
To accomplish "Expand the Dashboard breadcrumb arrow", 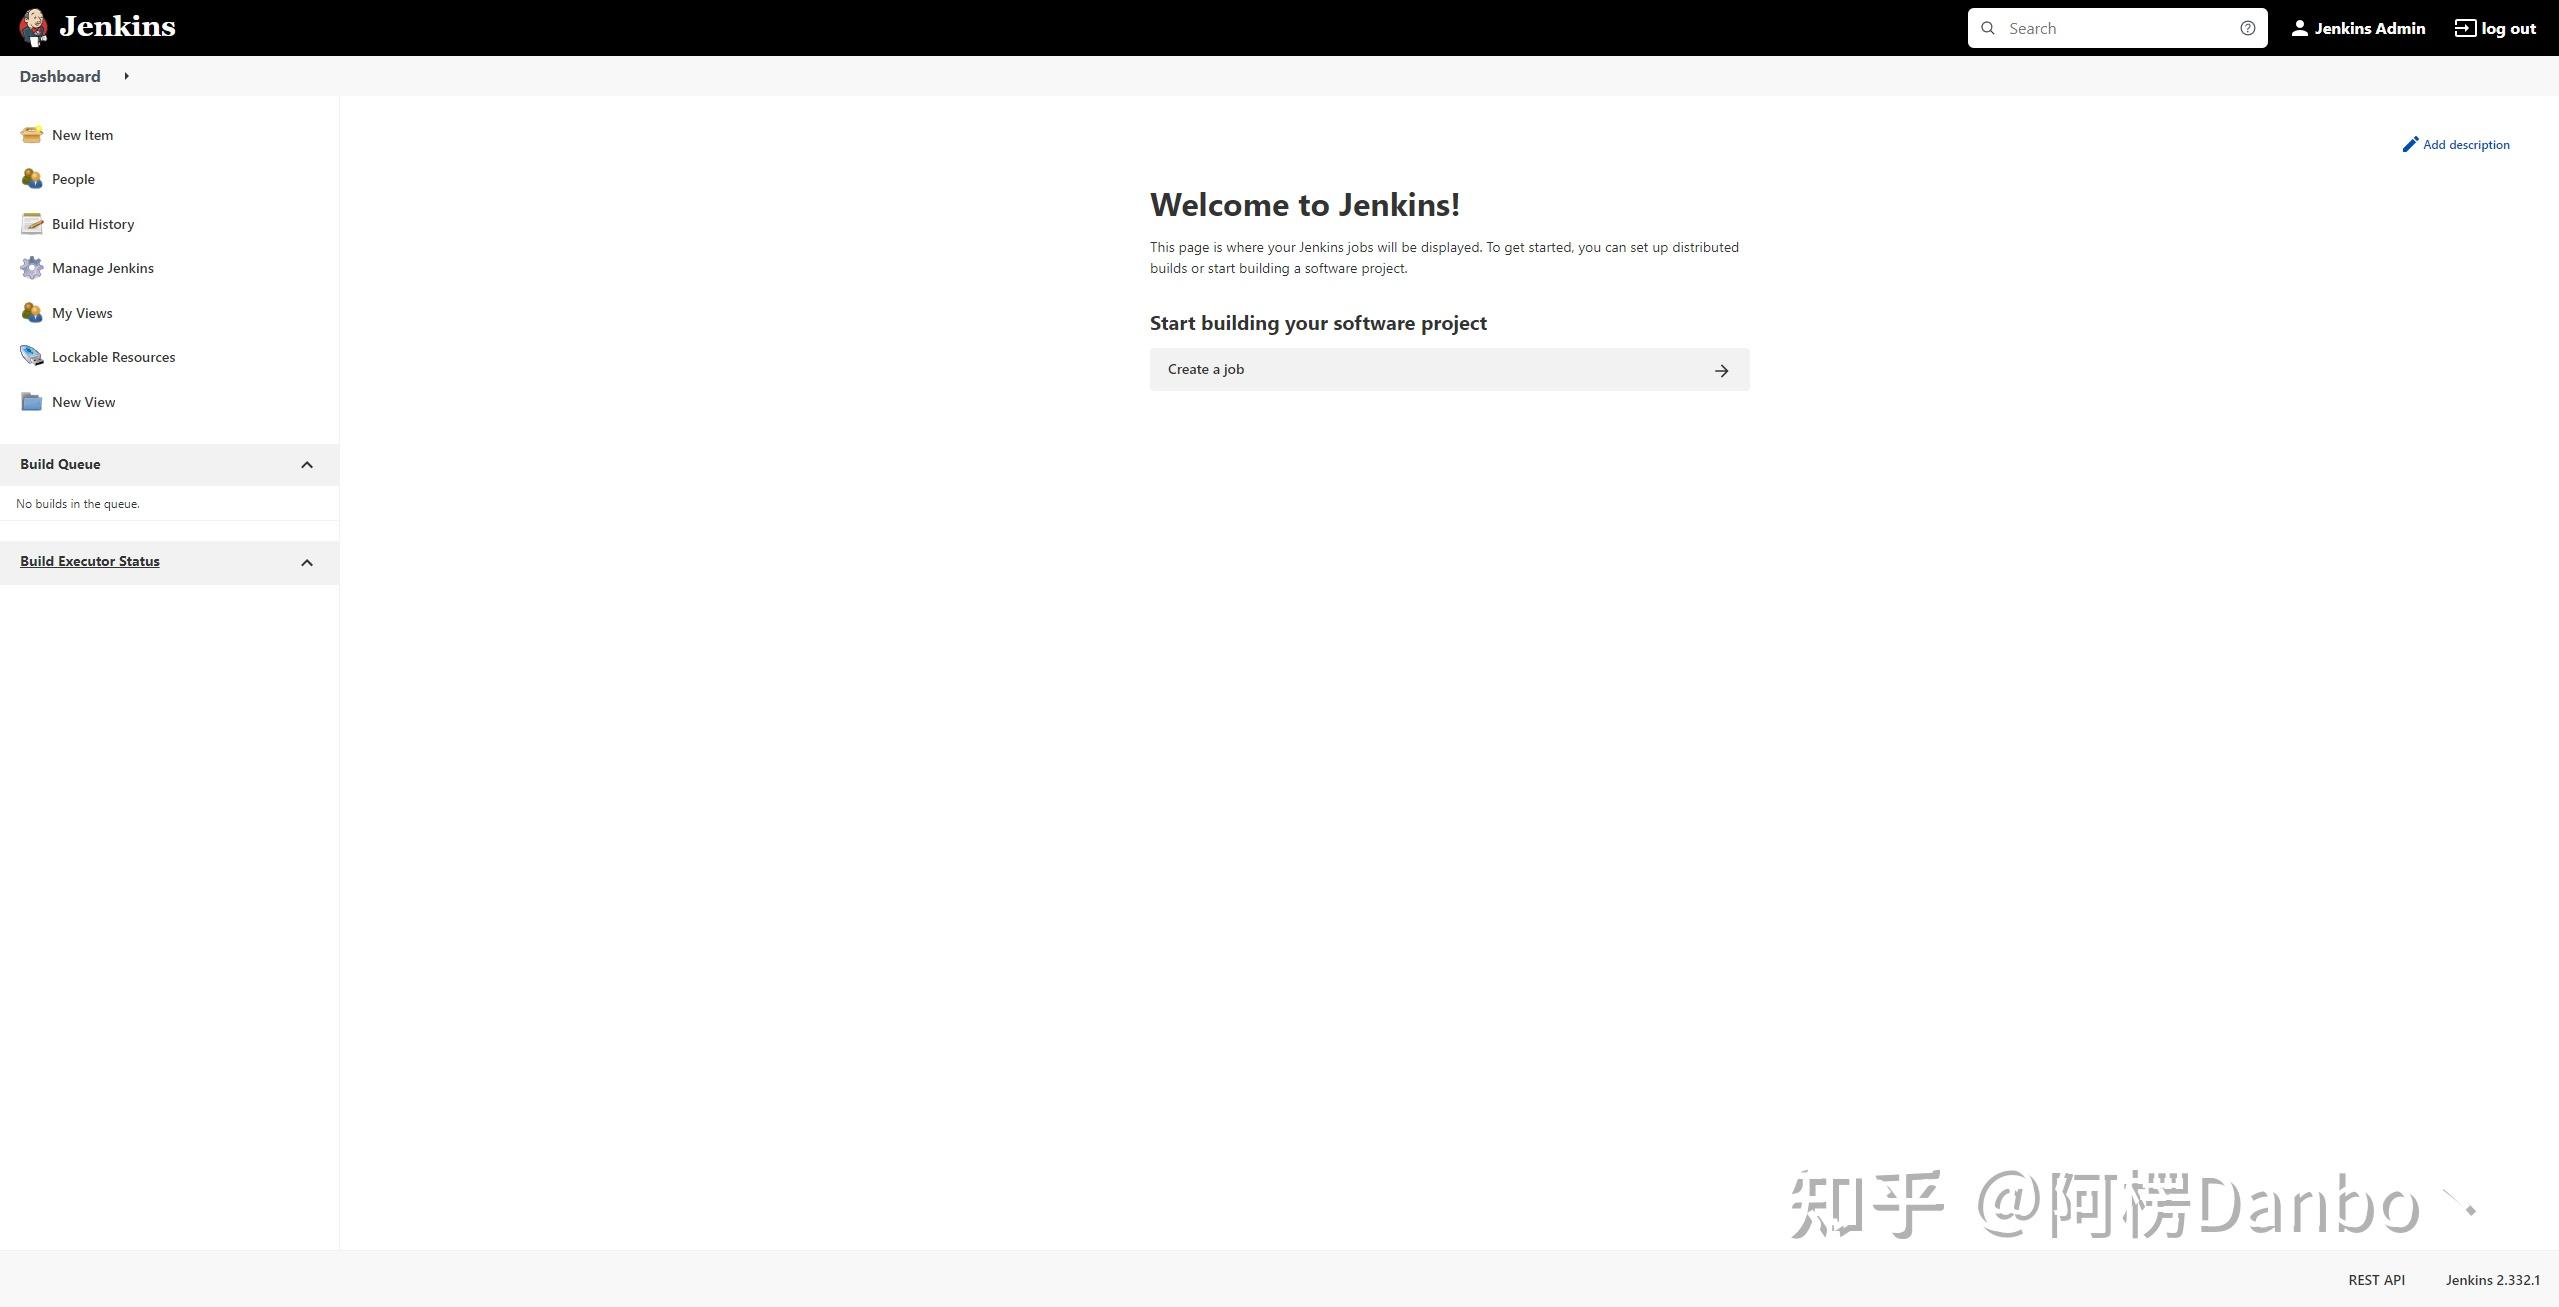I will [x=127, y=75].
